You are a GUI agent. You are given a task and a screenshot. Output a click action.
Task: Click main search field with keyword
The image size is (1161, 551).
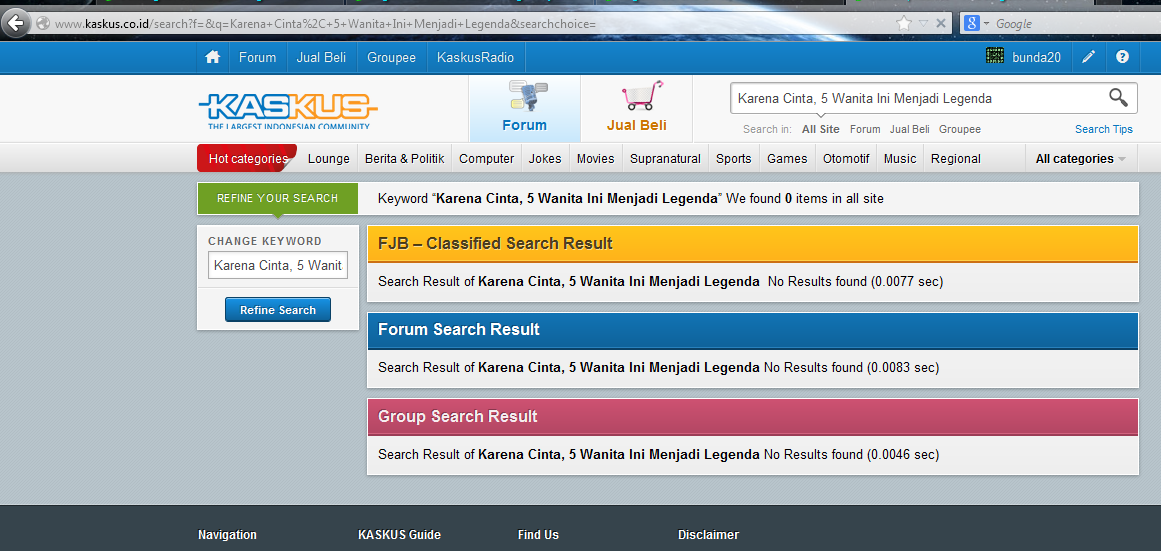tap(918, 98)
